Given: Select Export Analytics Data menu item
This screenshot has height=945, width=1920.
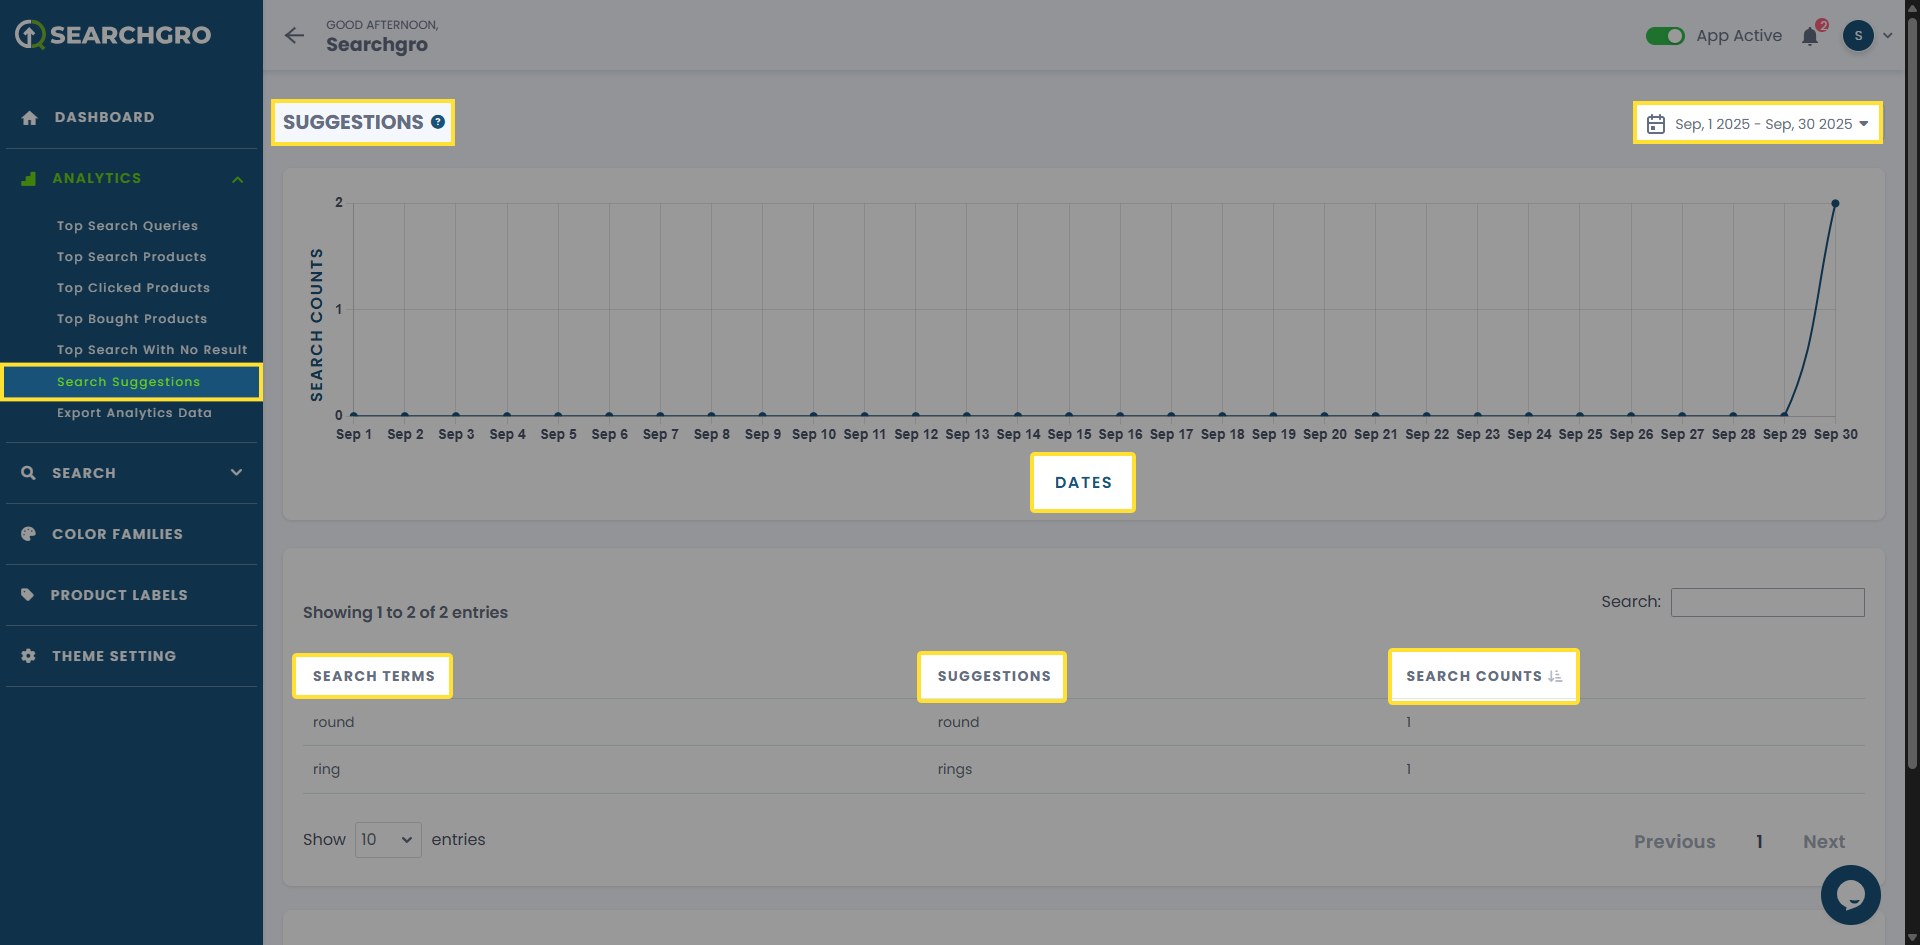Looking at the screenshot, I should pos(134,413).
